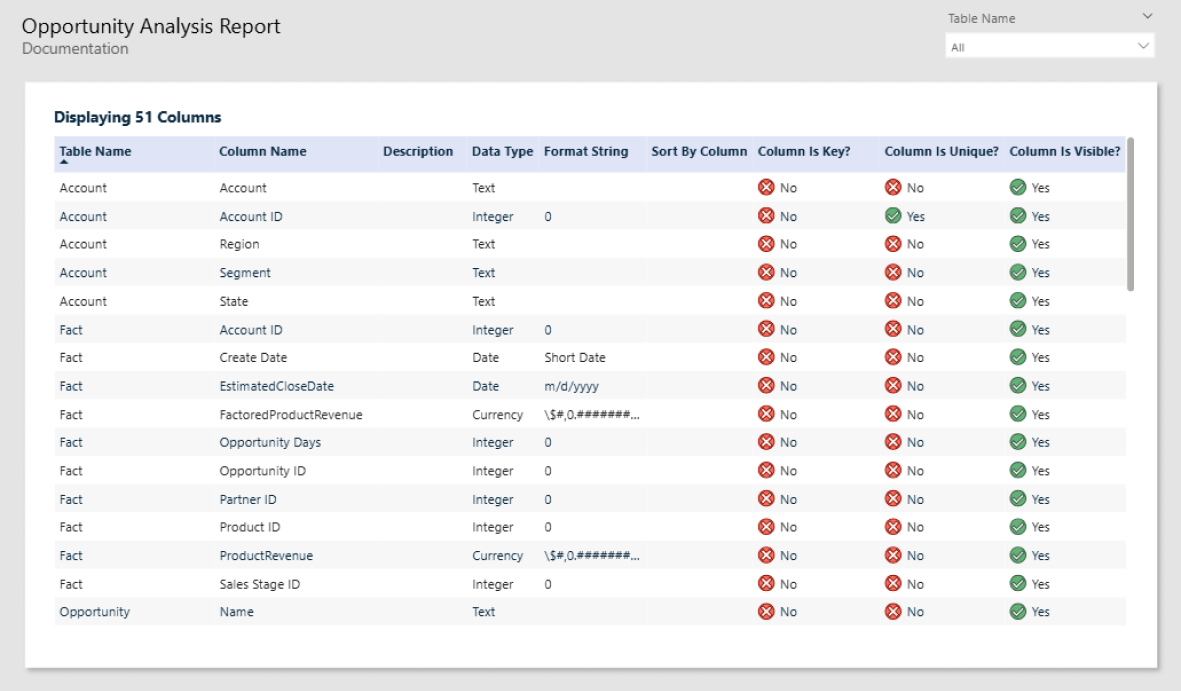Click red X key icon for Fact Account ID

click(x=766, y=330)
